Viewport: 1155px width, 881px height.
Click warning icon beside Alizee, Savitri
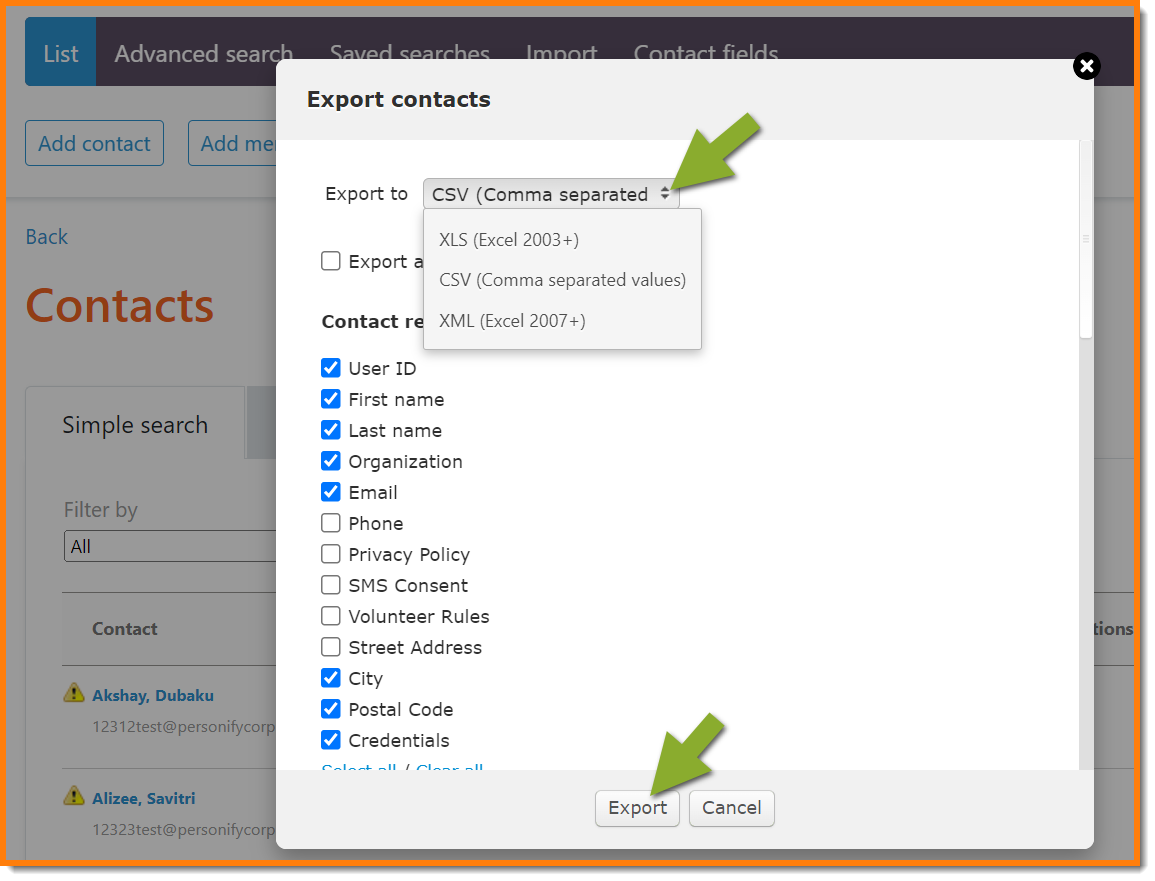74,796
